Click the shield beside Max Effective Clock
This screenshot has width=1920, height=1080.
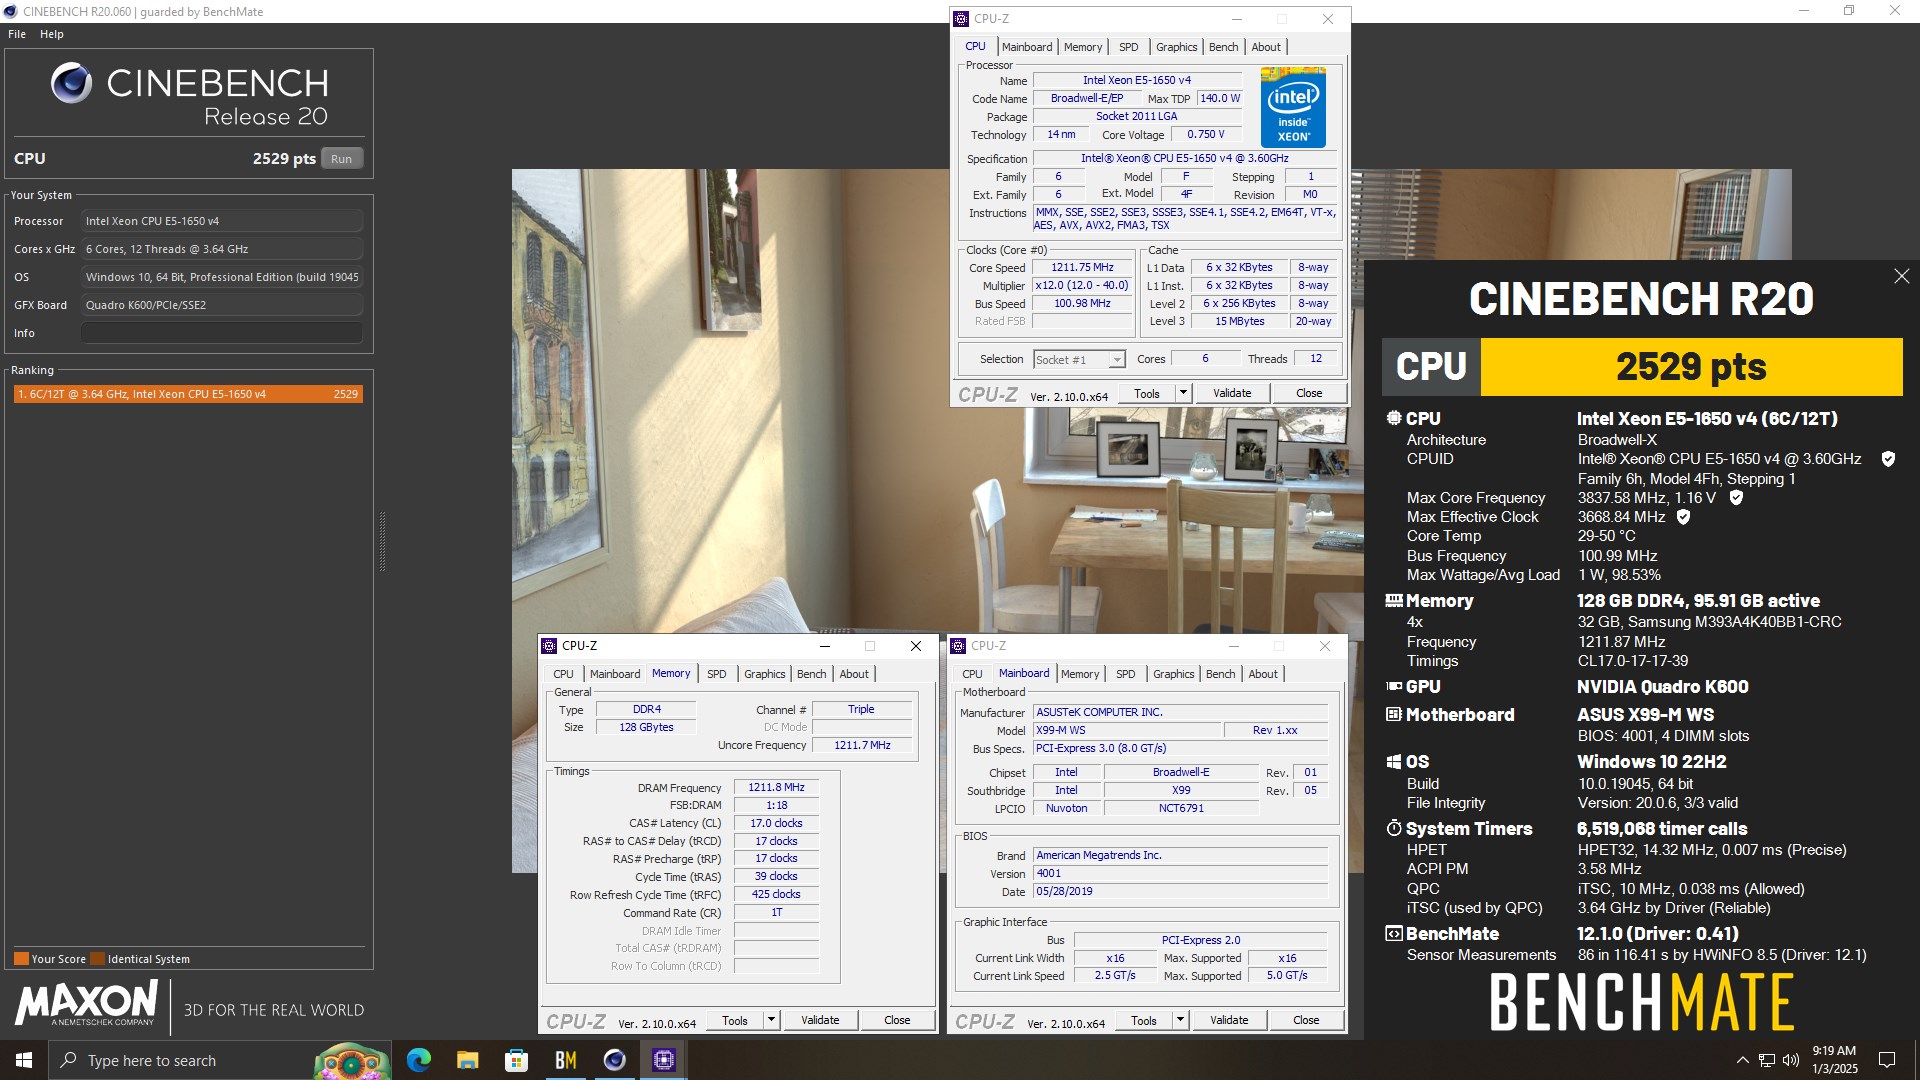pos(1683,517)
